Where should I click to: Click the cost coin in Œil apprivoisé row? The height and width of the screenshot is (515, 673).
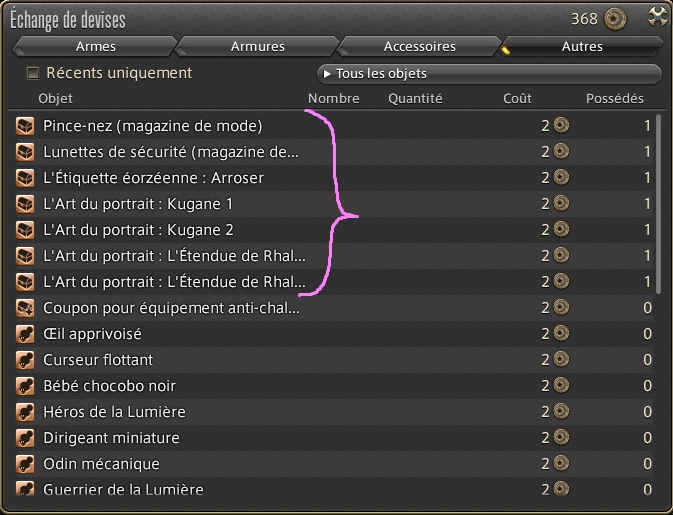click(x=561, y=333)
